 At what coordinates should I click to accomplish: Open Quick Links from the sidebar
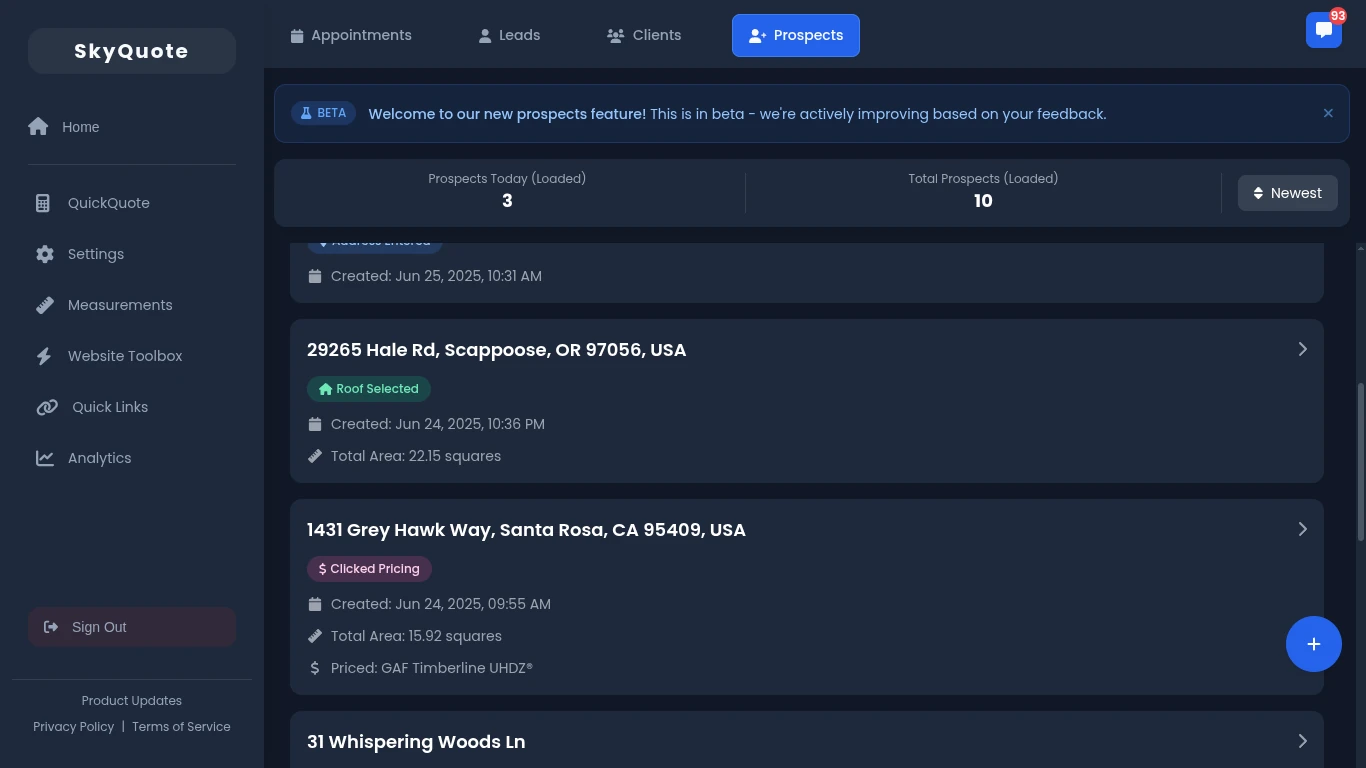click(132, 407)
